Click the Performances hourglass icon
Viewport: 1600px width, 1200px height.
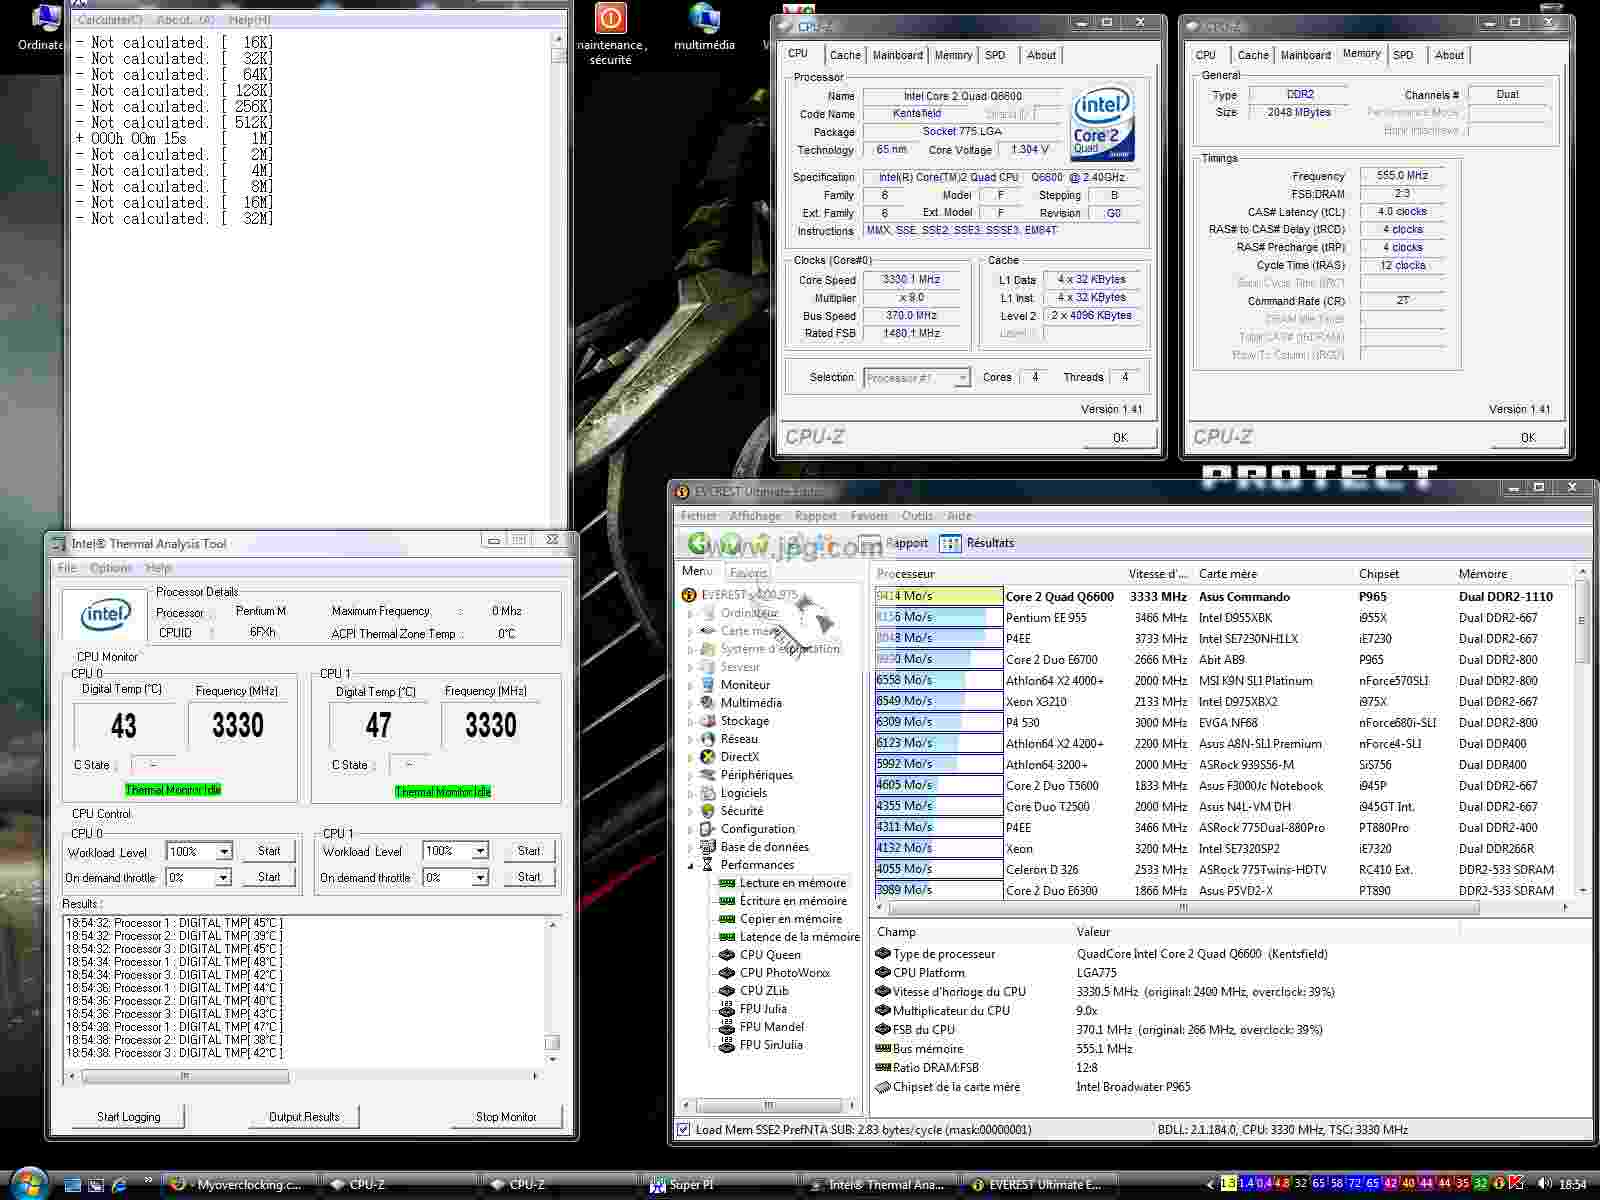[x=708, y=865]
